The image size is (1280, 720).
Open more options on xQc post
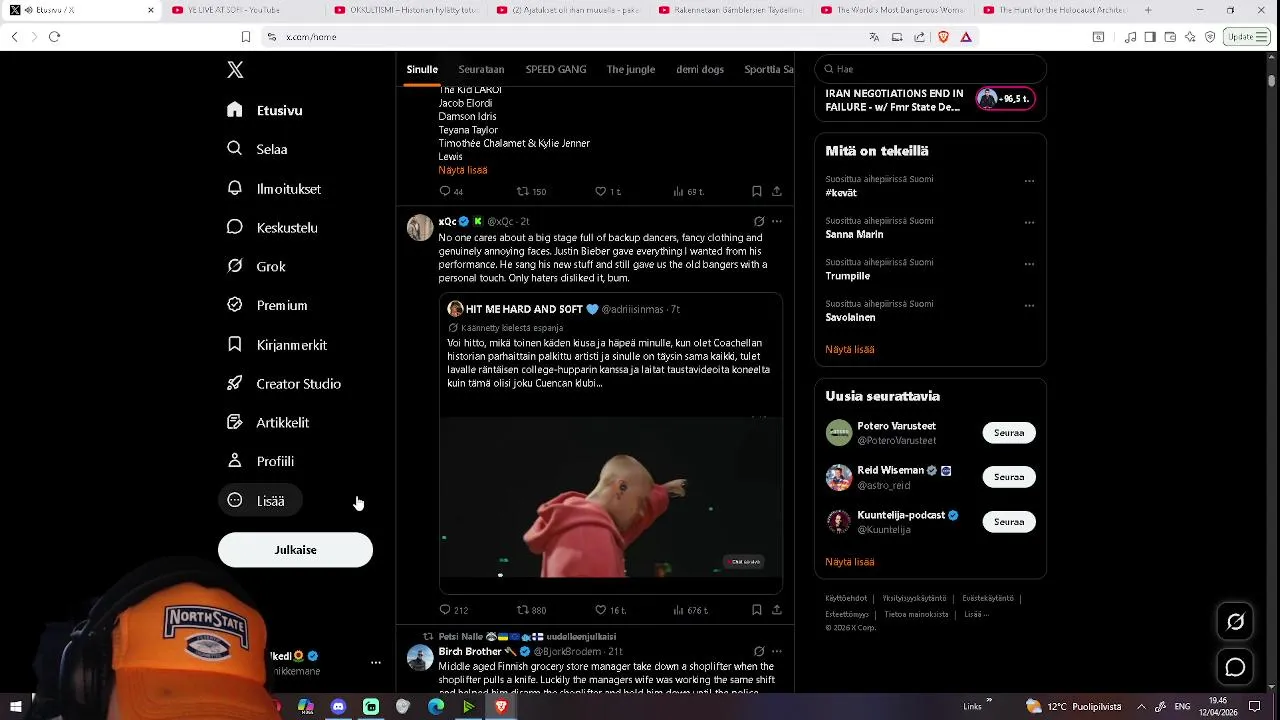coord(777,221)
